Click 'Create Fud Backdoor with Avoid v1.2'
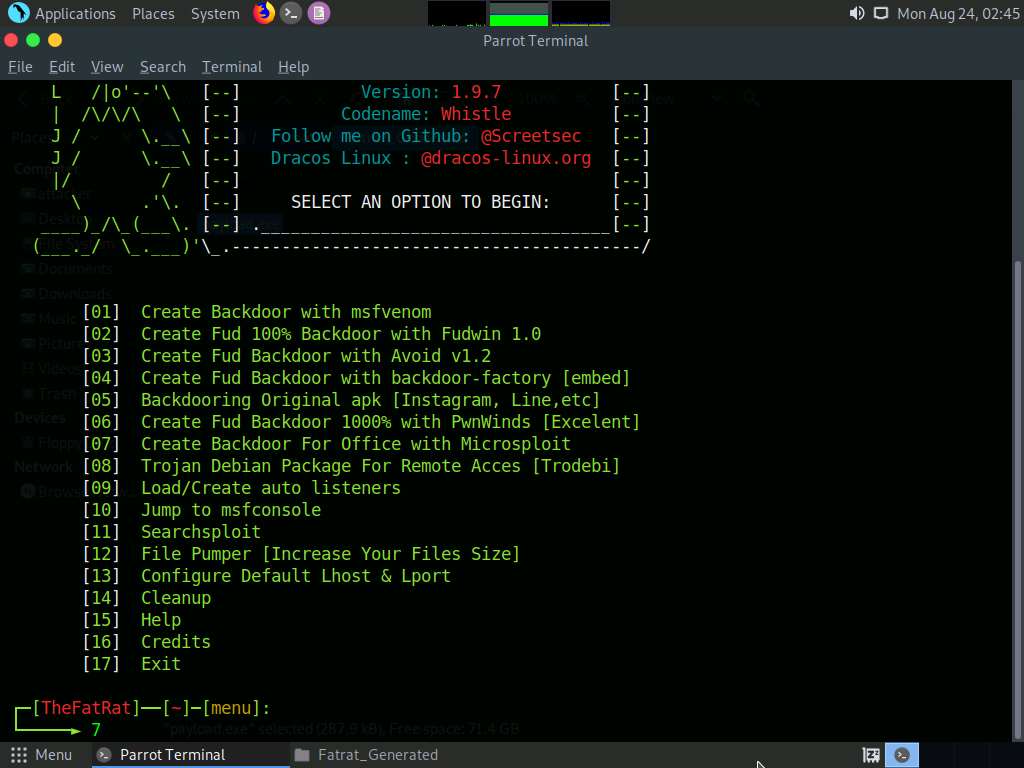1024x768 pixels. click(316, 356)
